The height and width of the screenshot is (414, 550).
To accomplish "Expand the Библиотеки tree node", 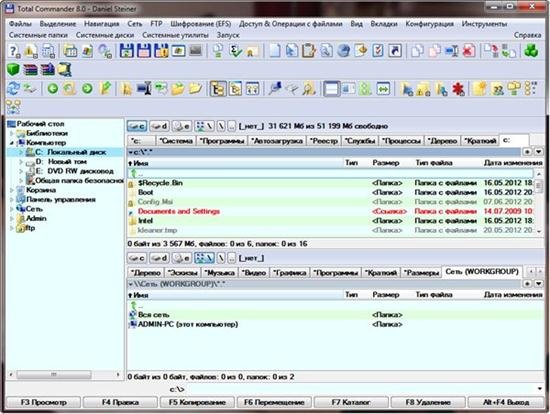I will [12, 133].
